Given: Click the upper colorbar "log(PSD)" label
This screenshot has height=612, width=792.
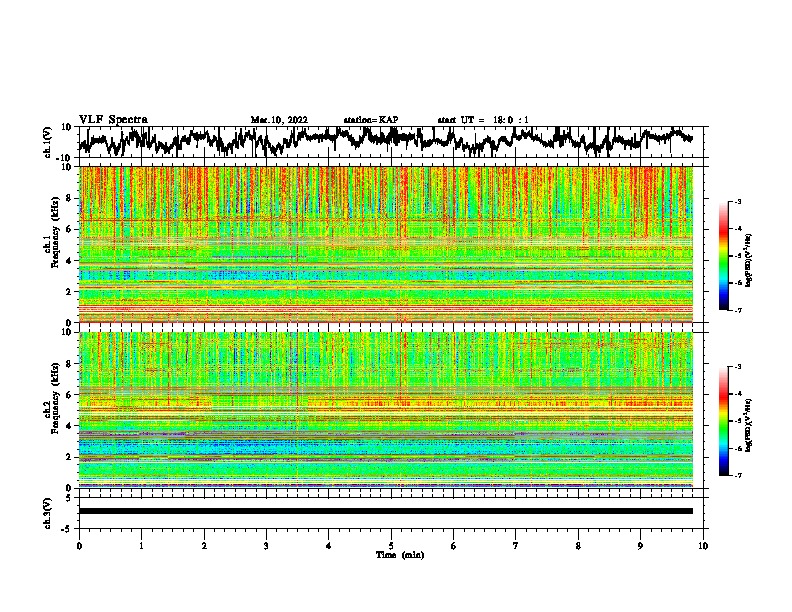Looking at the screenshot, I should tap(748, 261).
